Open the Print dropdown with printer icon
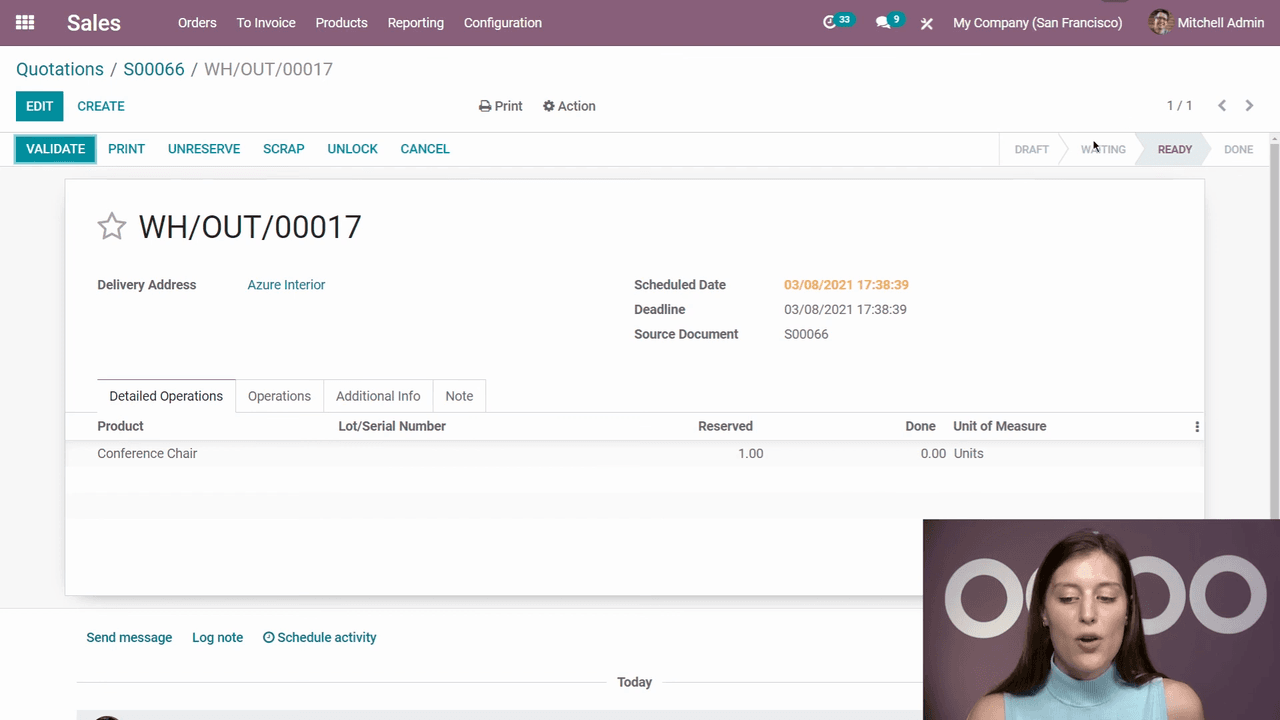Image resolution: width=1280 pixels, height=720 pixels. point(500,106)
